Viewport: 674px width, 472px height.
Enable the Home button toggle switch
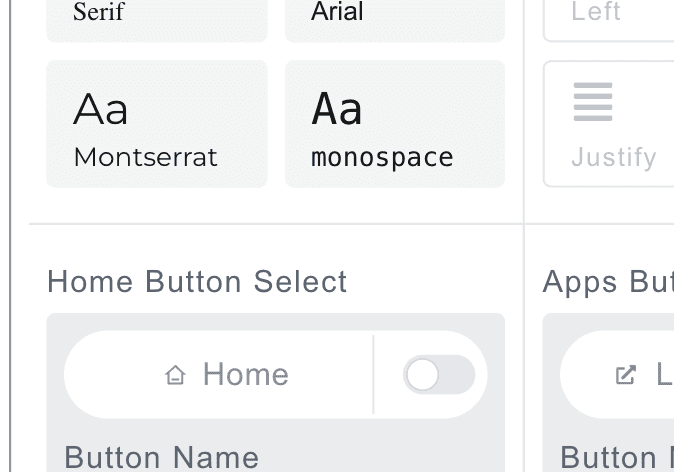coord(438,375)
